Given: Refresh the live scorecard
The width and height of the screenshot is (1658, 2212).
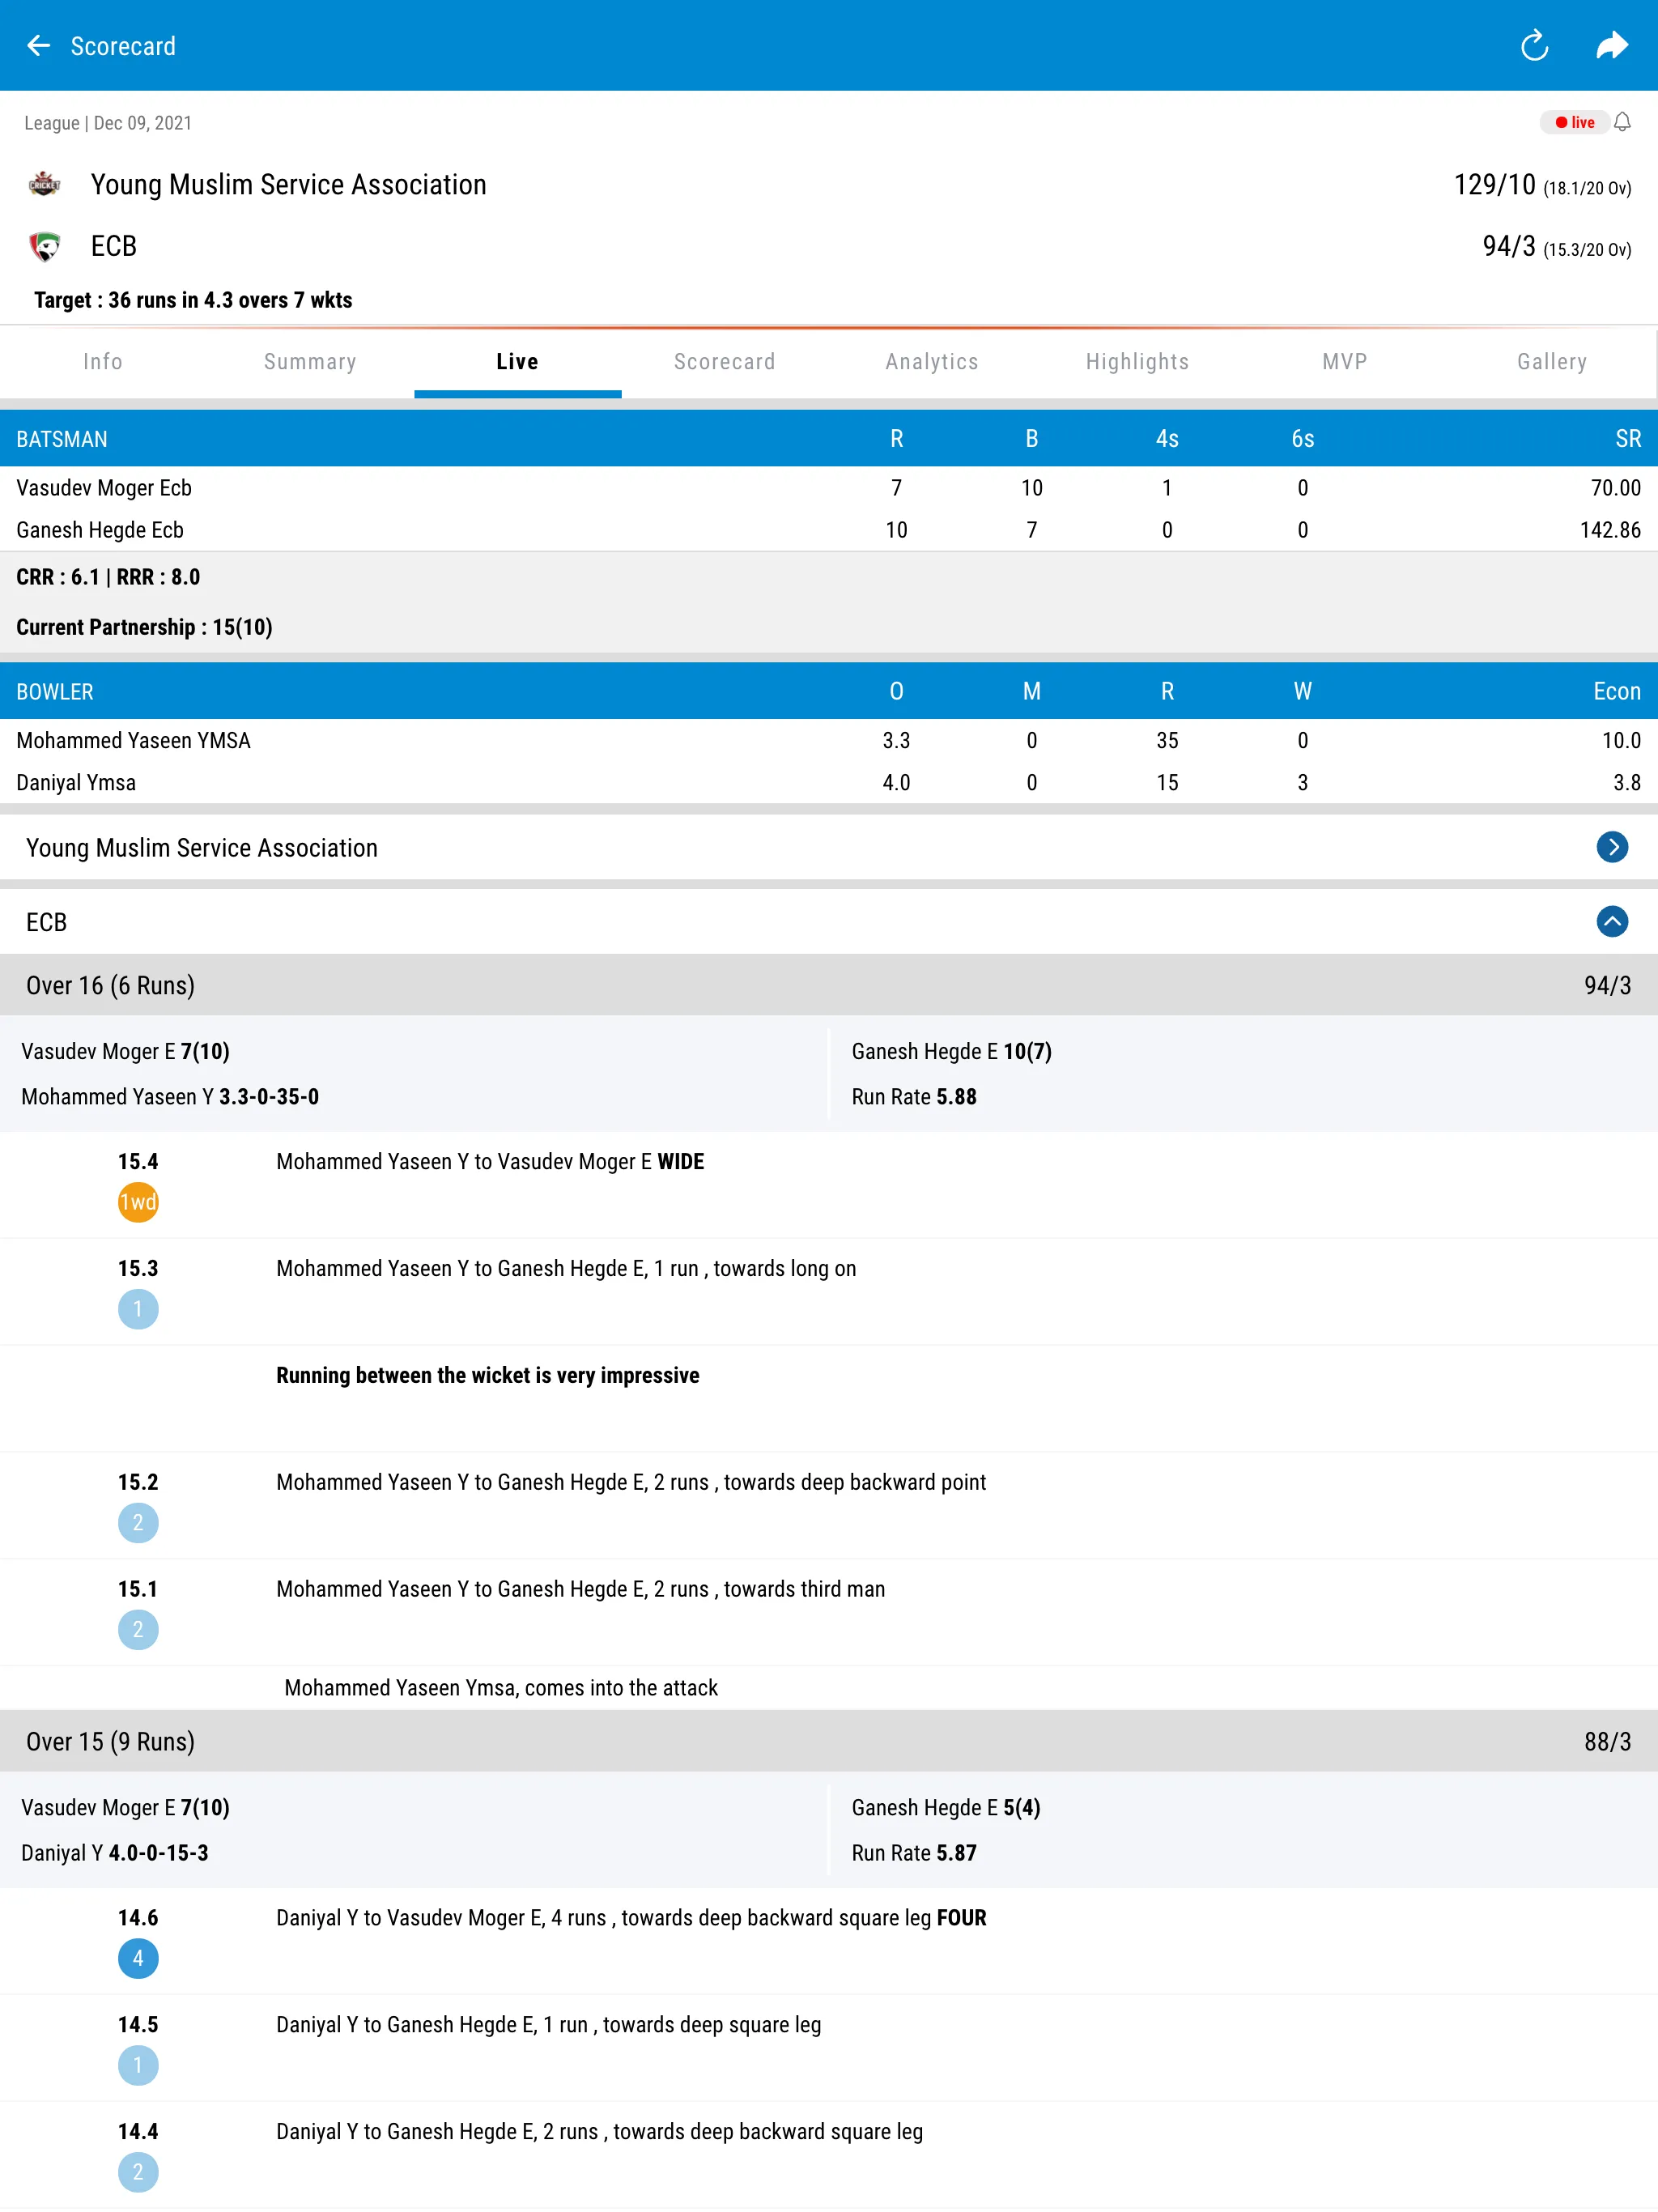Looking at the screenshot, I should pos(1536,45).
